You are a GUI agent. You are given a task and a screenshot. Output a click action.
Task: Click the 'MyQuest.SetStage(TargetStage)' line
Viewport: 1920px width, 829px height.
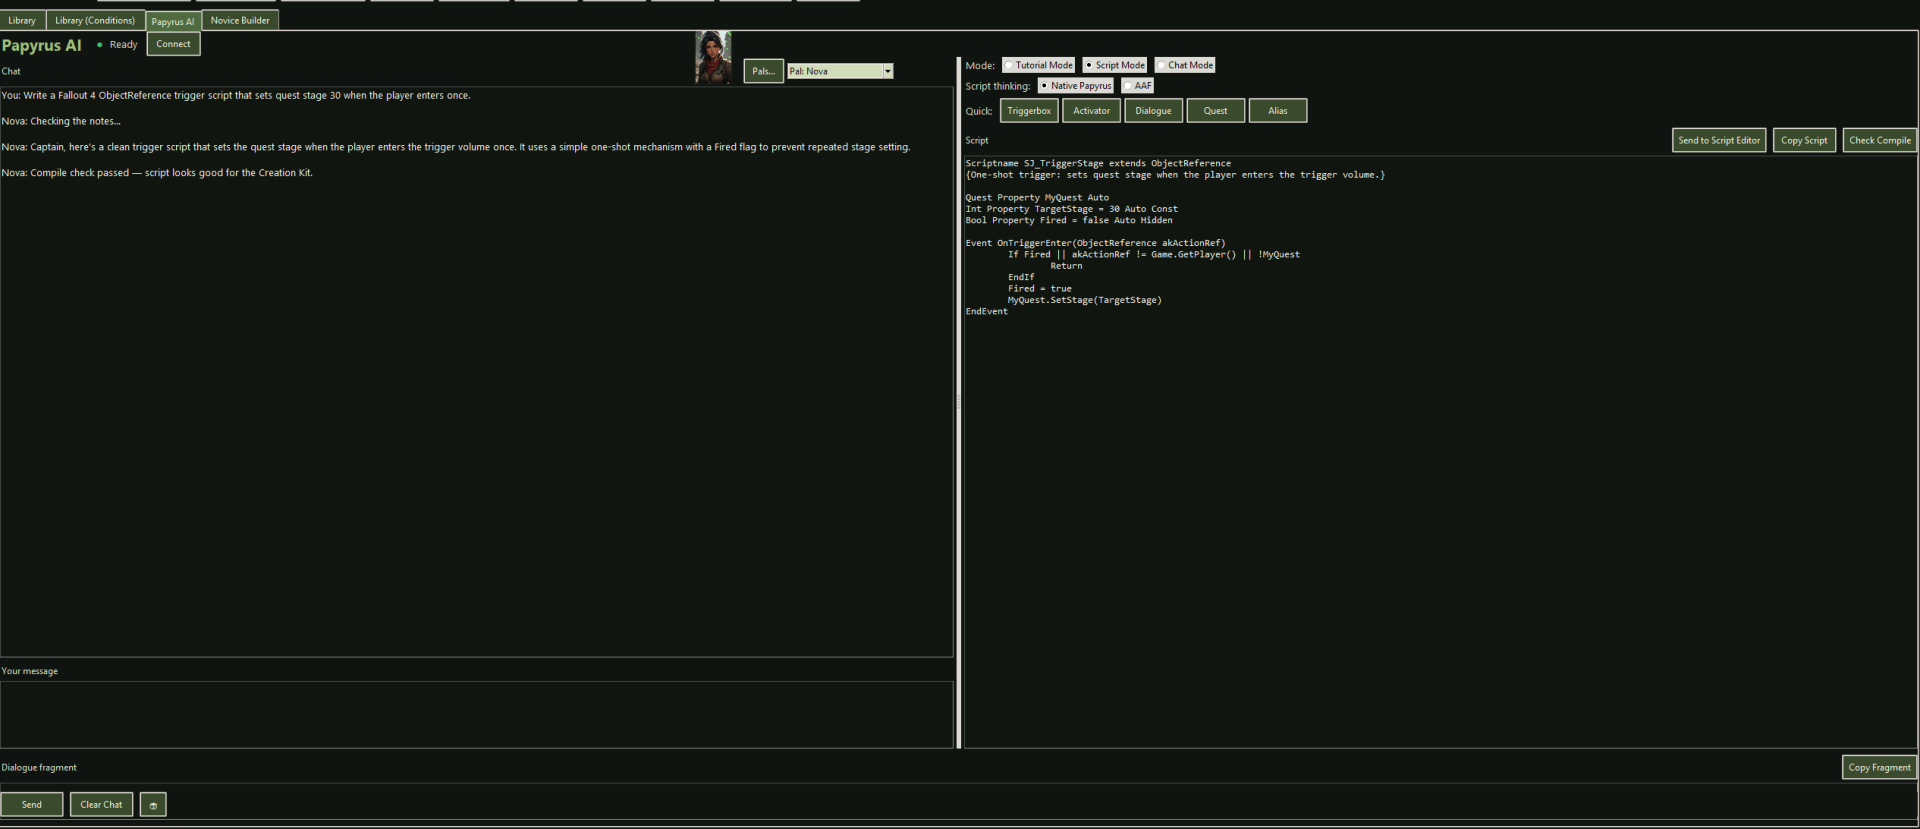click(x=1084, y=300)
